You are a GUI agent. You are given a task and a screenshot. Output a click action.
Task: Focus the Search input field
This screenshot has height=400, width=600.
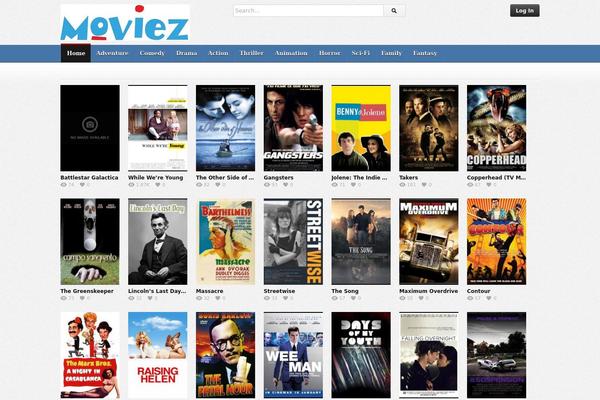click(x=308, y=11)
